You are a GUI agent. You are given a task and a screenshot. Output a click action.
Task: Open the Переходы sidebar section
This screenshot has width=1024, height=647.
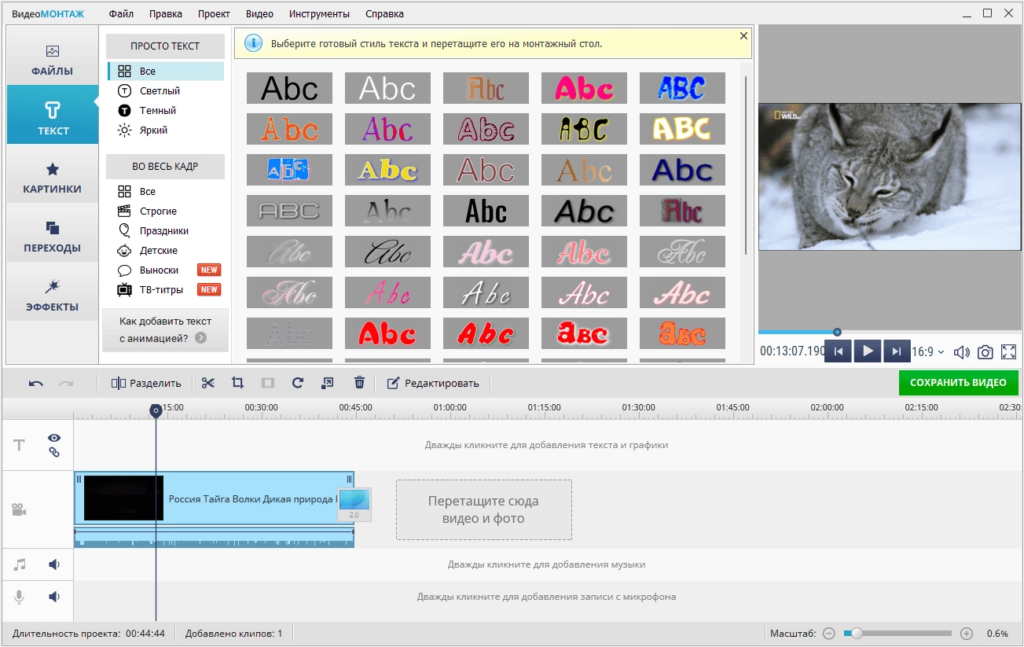click(x=52, y=237)
